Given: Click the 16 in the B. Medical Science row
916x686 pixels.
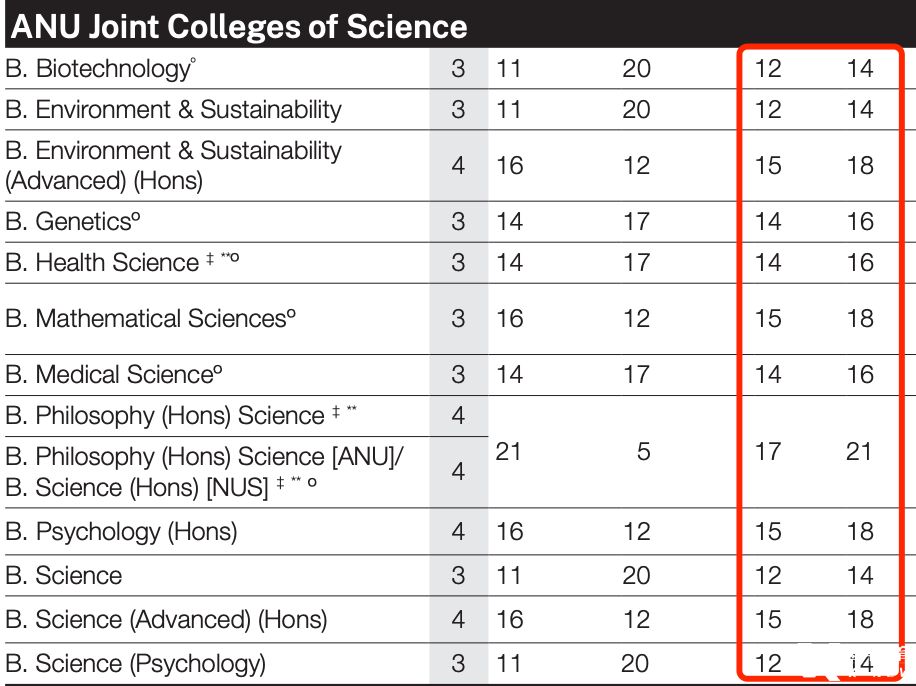Looking at the screenshot, I should 860,375.
